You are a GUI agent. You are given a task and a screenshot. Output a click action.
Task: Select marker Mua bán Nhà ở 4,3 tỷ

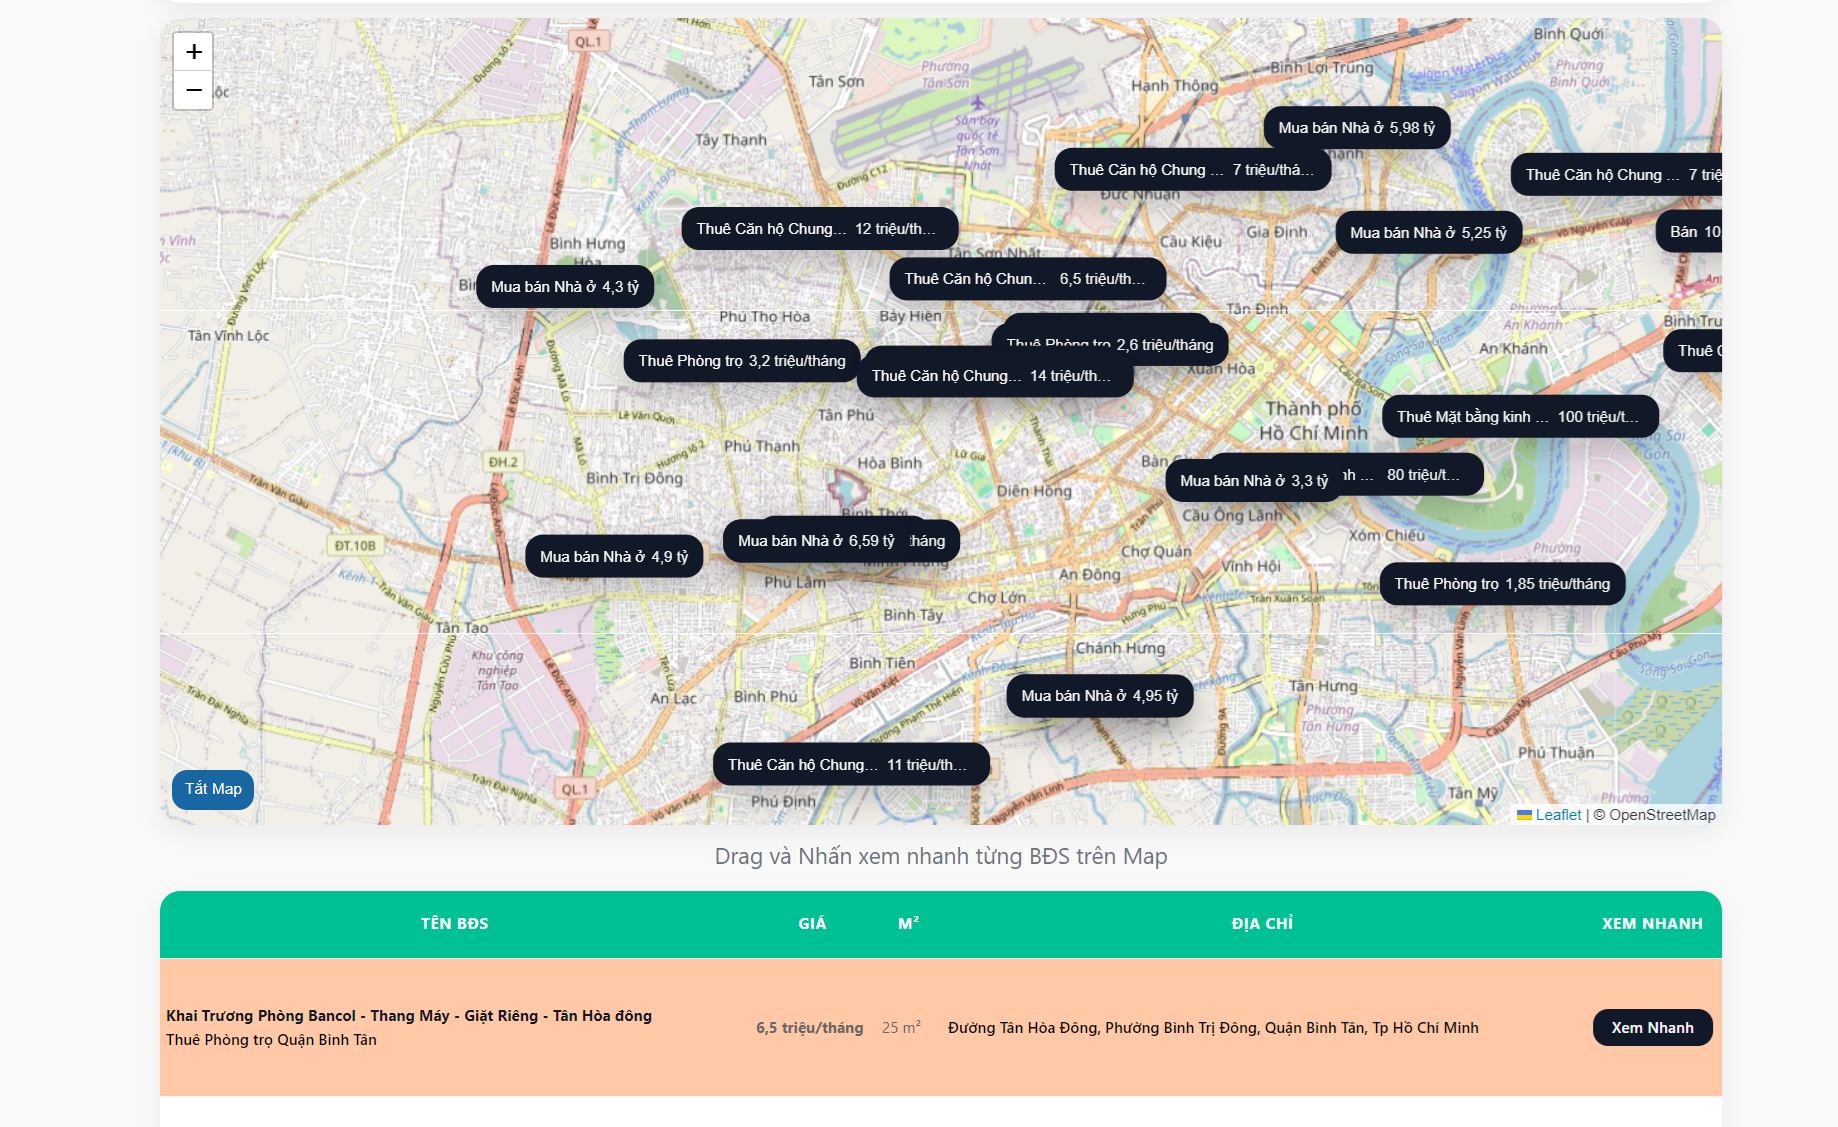[x=565, y=287]
